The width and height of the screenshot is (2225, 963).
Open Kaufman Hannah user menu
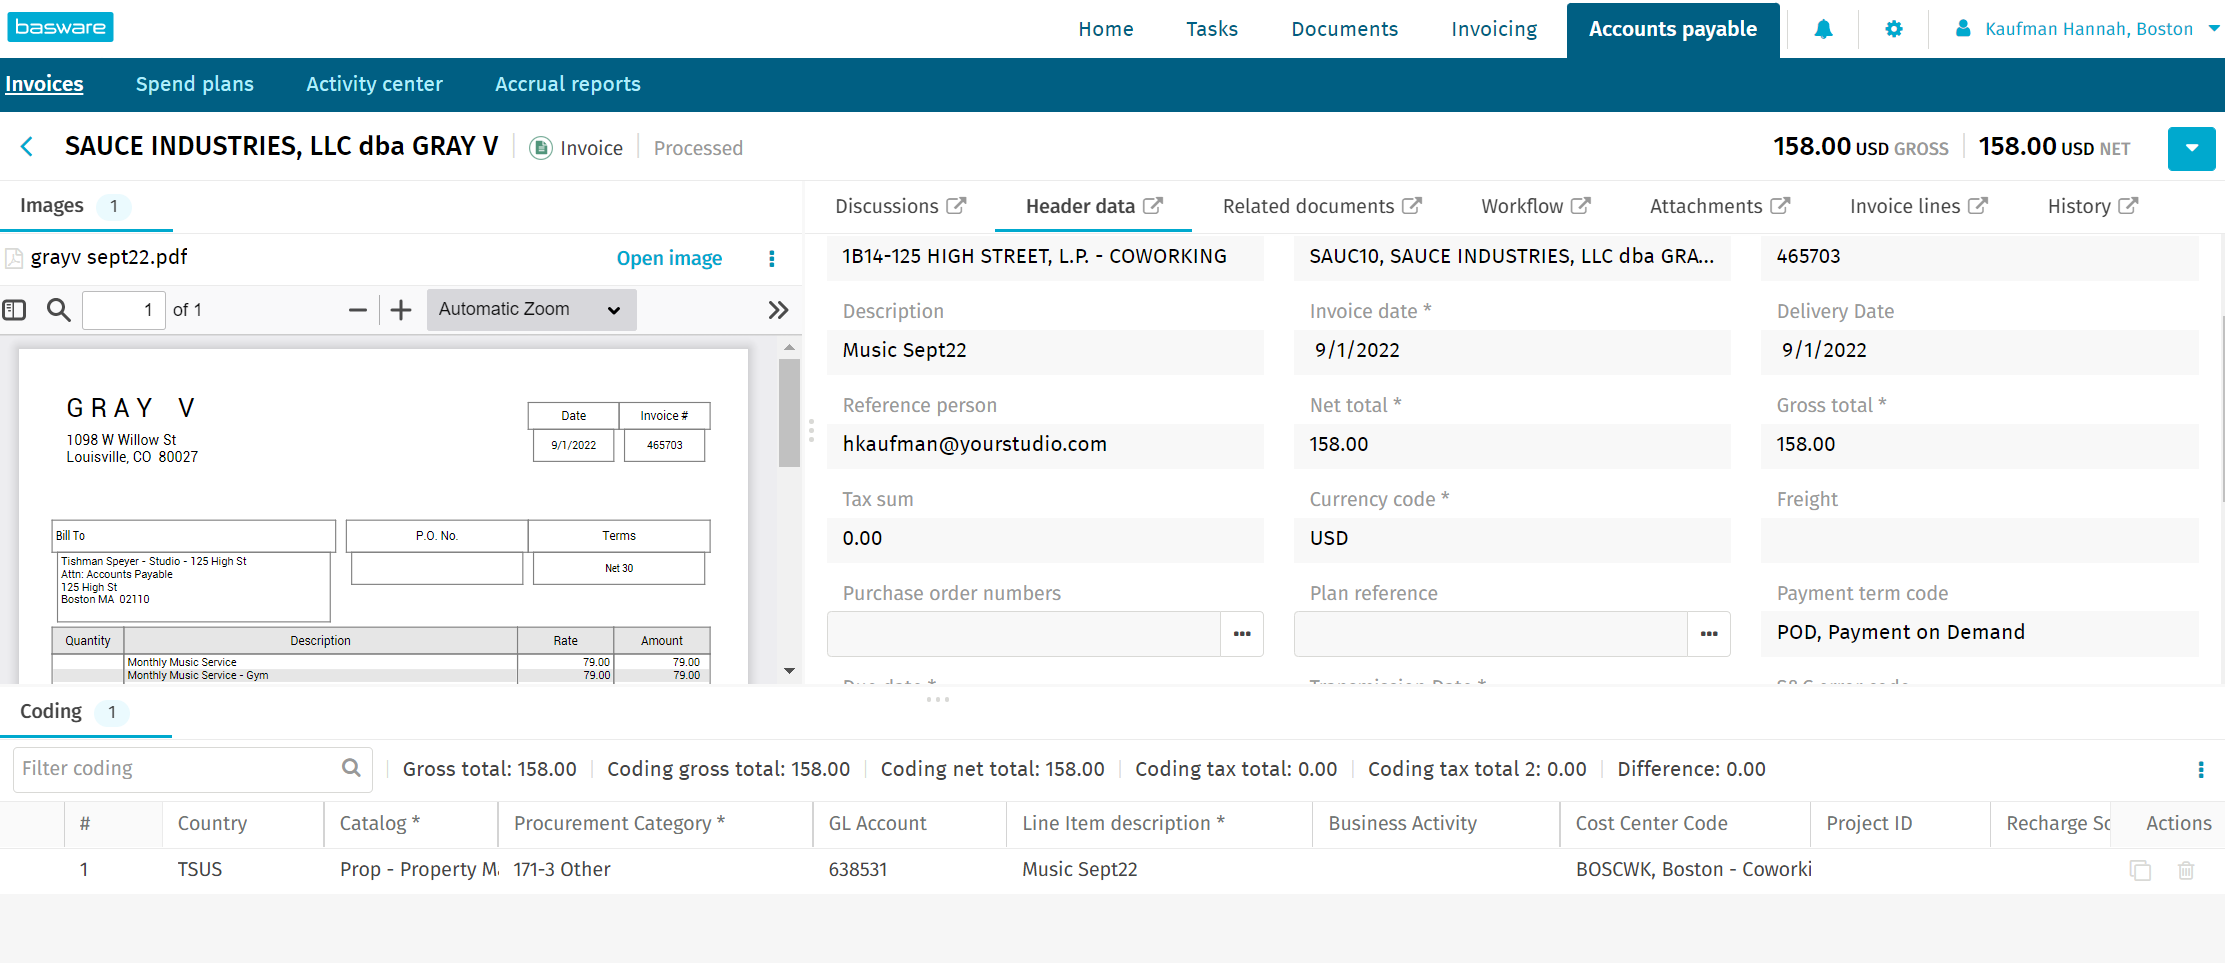pyautogui.click(x=2087, y=29)
